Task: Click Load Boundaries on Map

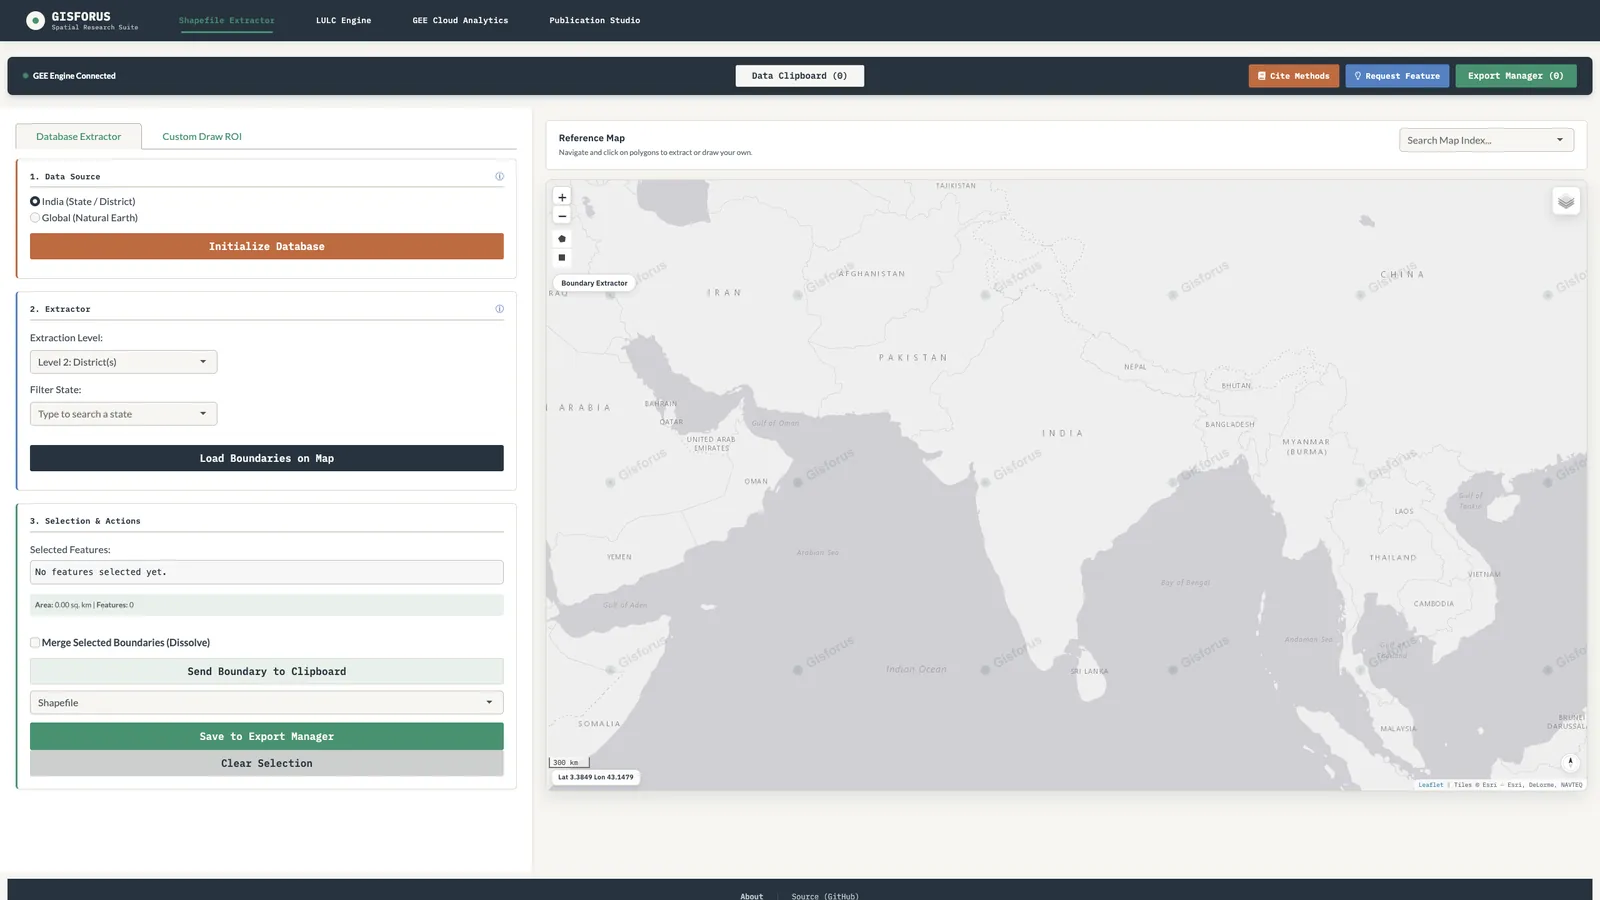Action: pyautogui.click(x=267, y=458)
